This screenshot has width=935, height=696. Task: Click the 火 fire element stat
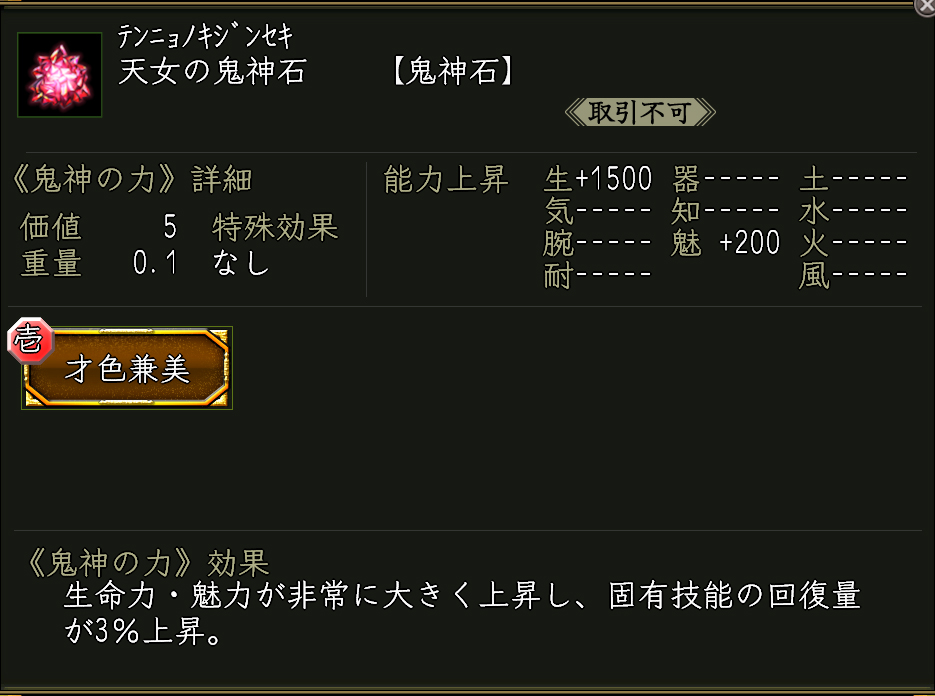pyautogui.click(x=853, y=243)
